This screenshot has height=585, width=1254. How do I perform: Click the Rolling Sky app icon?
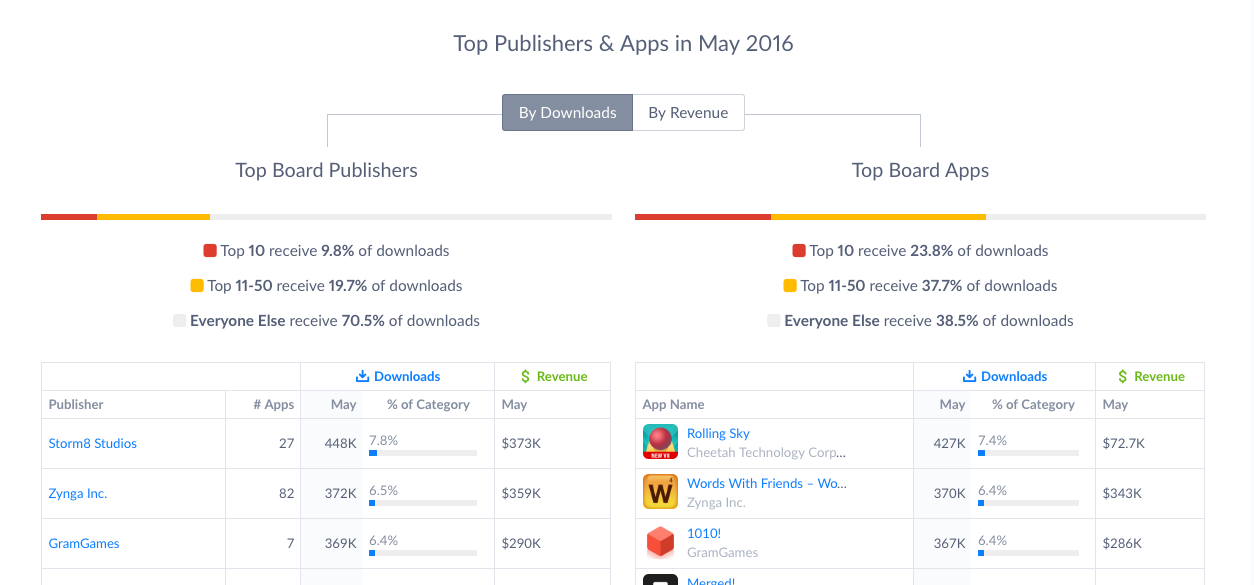[x=660, y=442]
